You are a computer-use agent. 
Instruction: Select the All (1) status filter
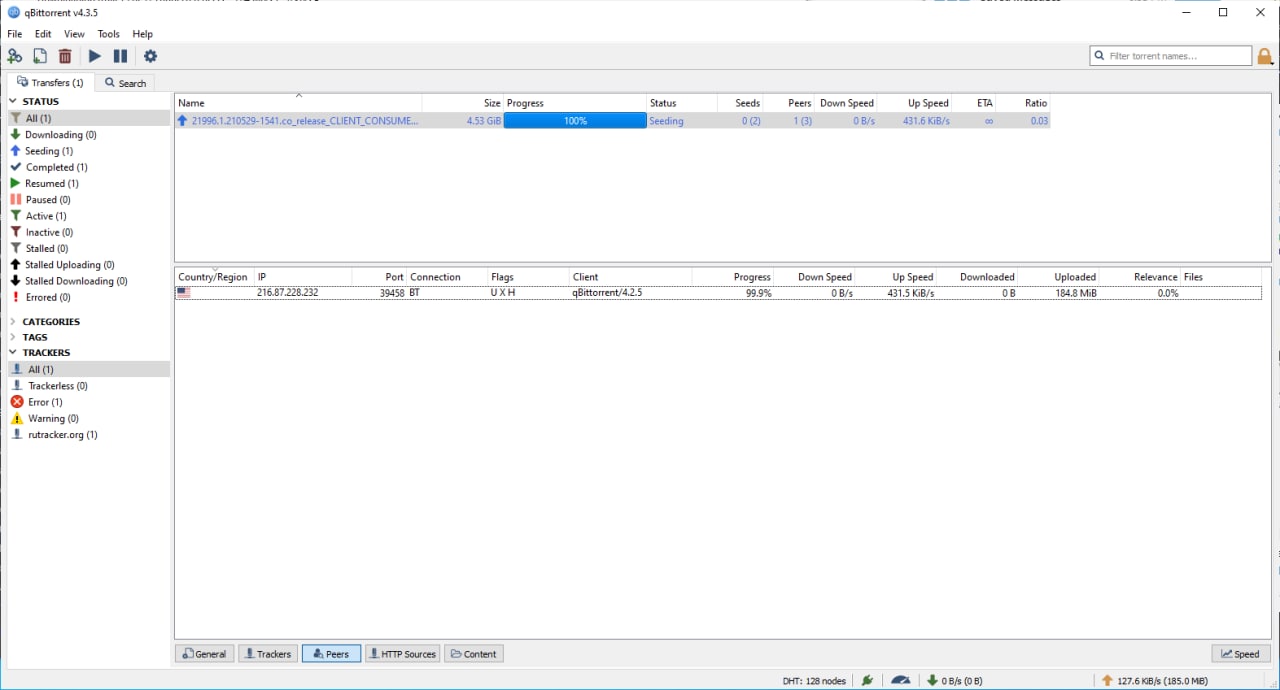tap(88, 118)
